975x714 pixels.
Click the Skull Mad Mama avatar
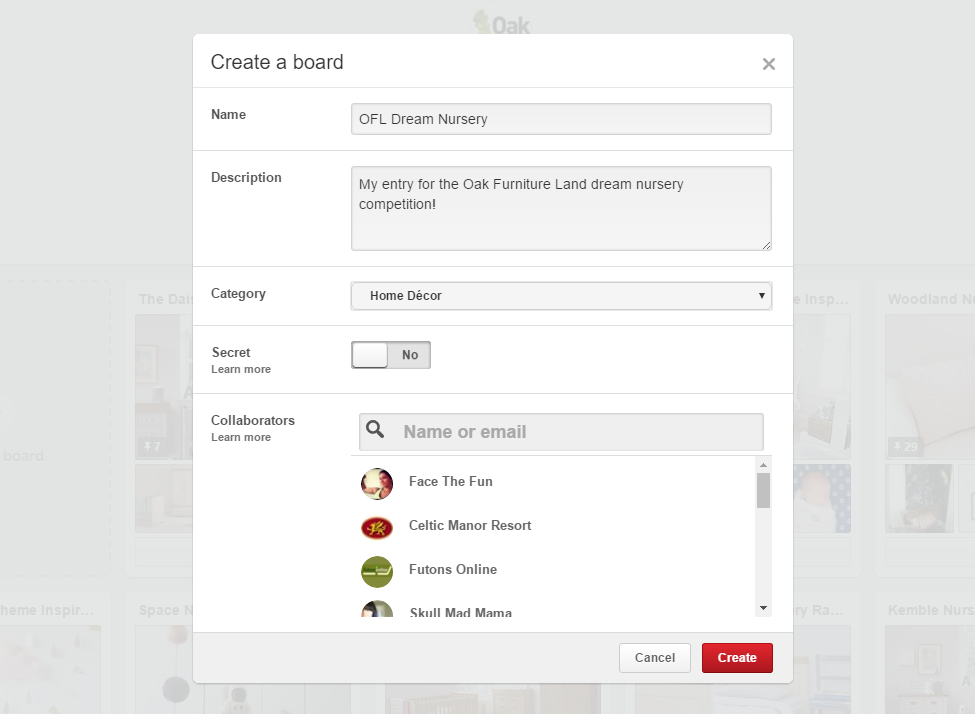[x=377, y=610]
